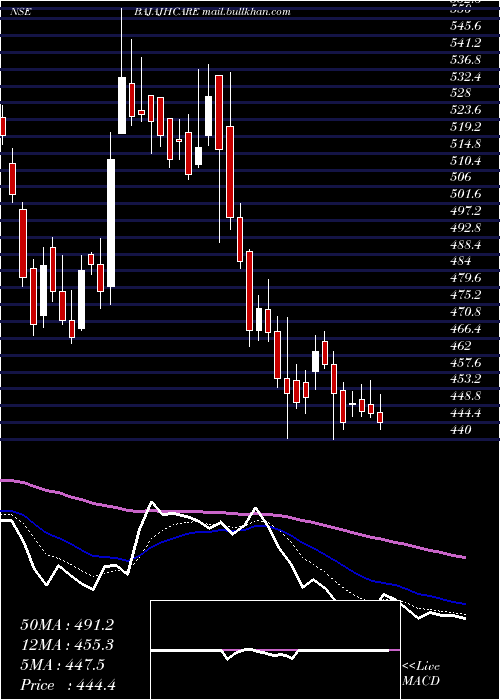Click the 5MA : 447.5 readout
Screen dimensions: 500x700
[x=63, y=665]
